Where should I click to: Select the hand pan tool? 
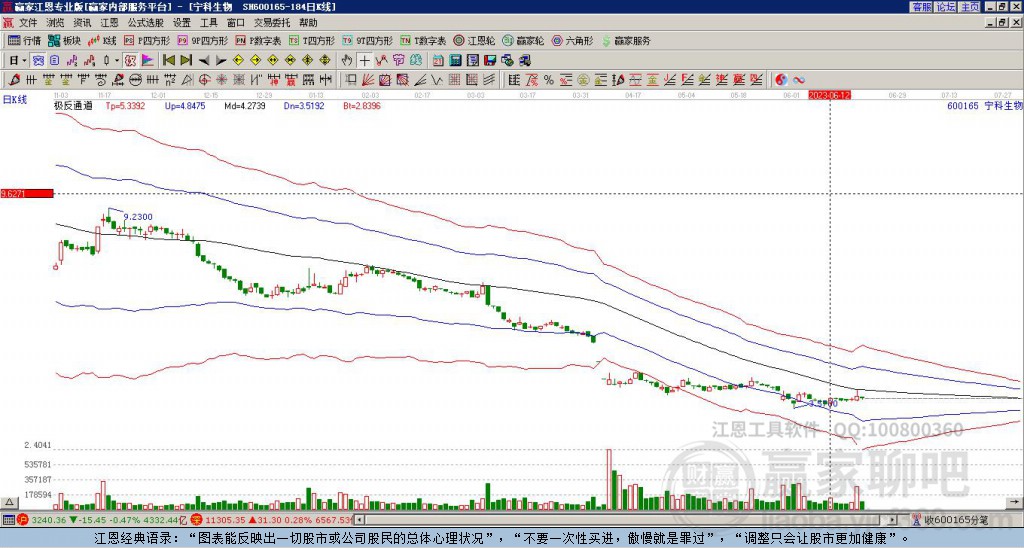pos(347,61)
